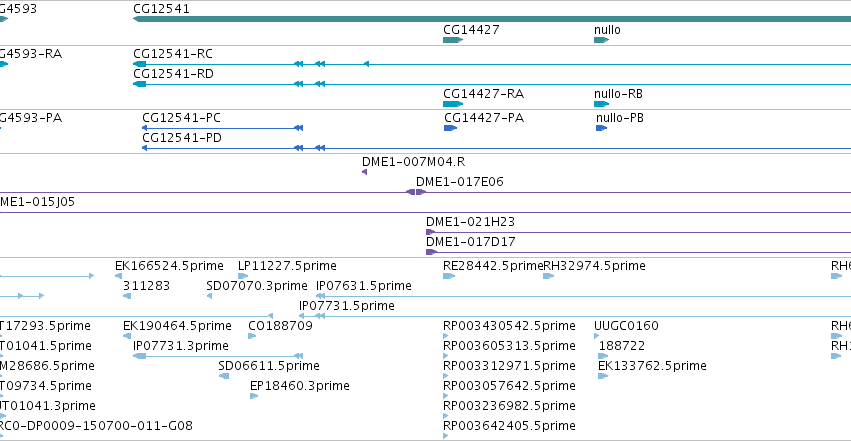Select the T01041.5prime EST label
The height and width of the screenshot is (441, 851).
pos(46,346)
